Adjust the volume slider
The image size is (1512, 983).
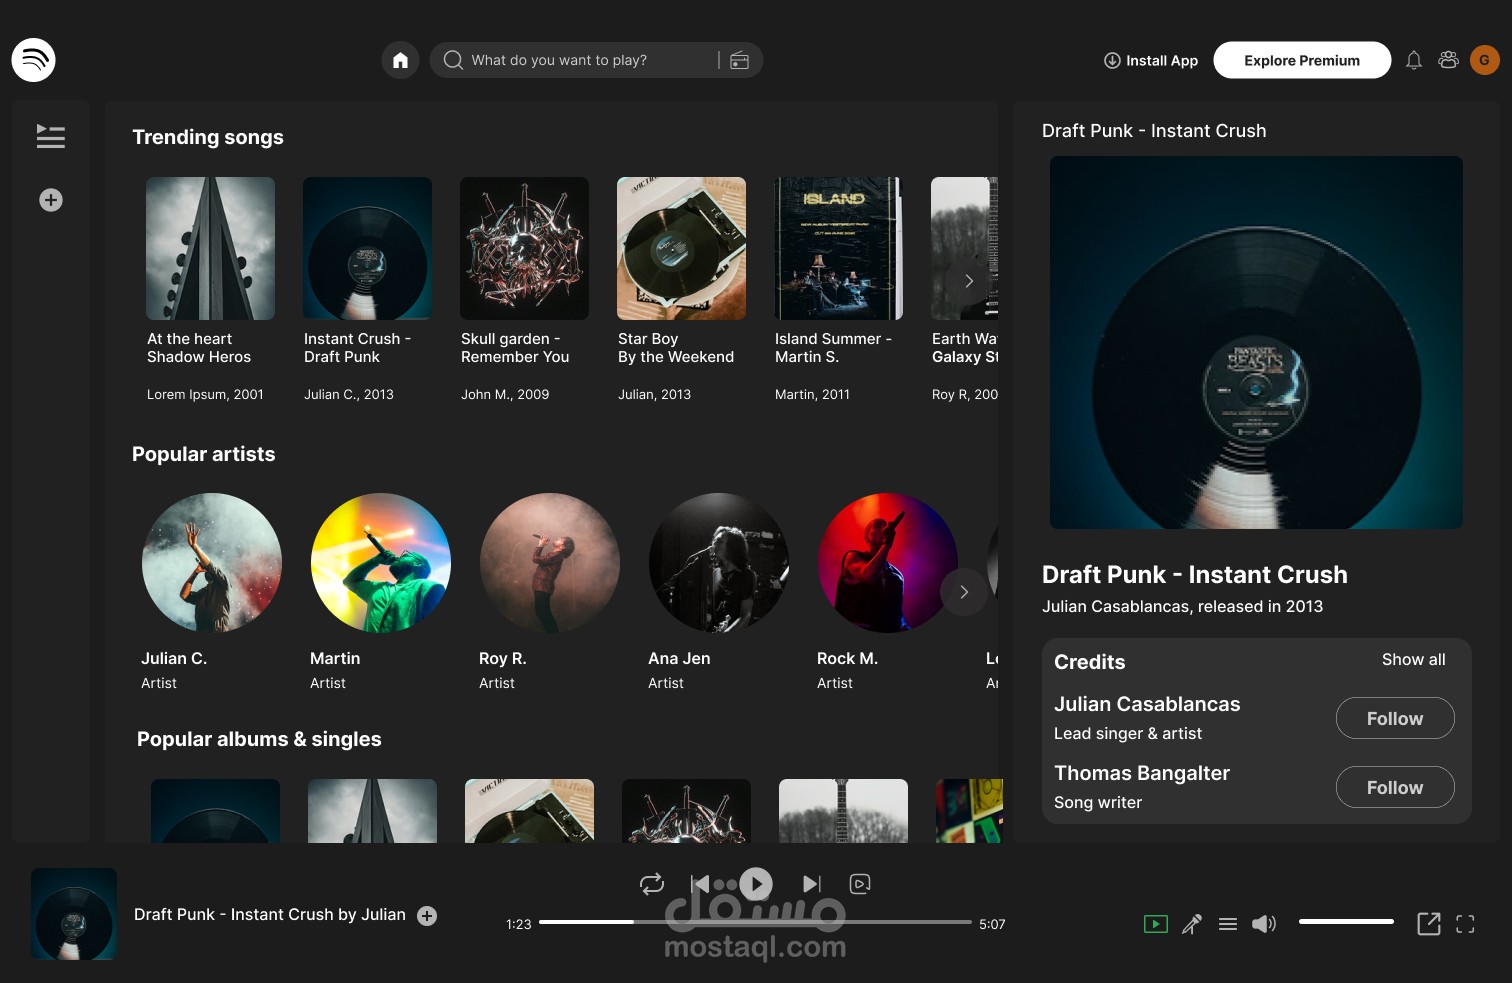click(x=1346, y=922)
